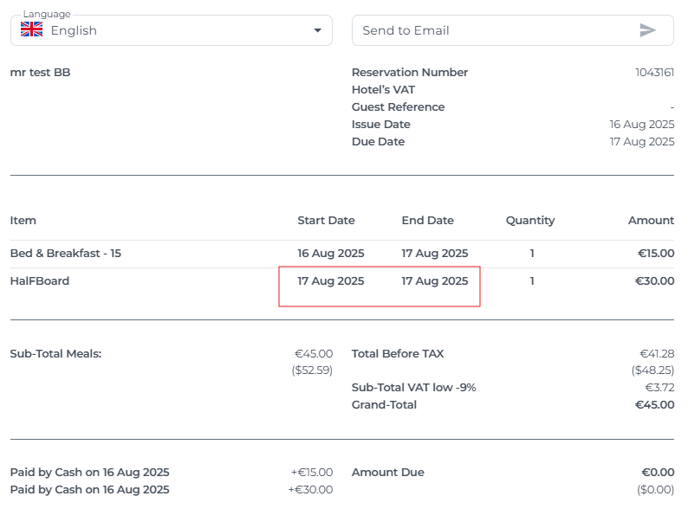The image size is (688, 509).
Task: Click the Amount Due €0.00 value
Action: 658,472
